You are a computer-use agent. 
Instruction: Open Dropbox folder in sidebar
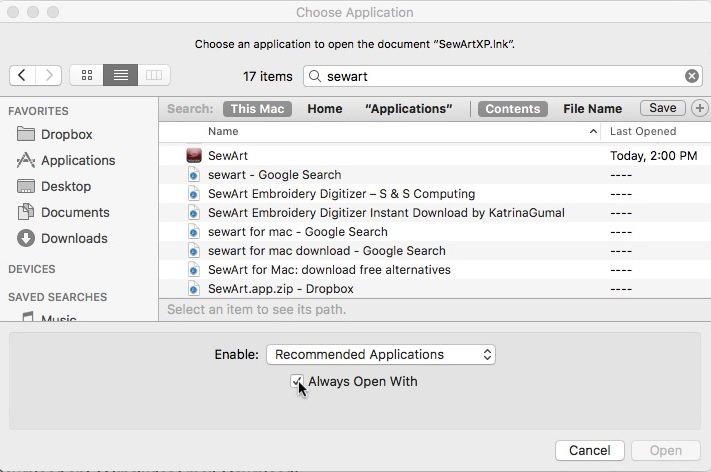point(66,134)
